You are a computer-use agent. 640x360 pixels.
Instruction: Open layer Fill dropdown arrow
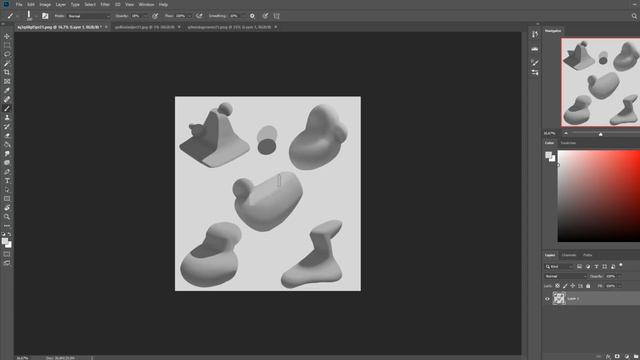click(620, 286)
